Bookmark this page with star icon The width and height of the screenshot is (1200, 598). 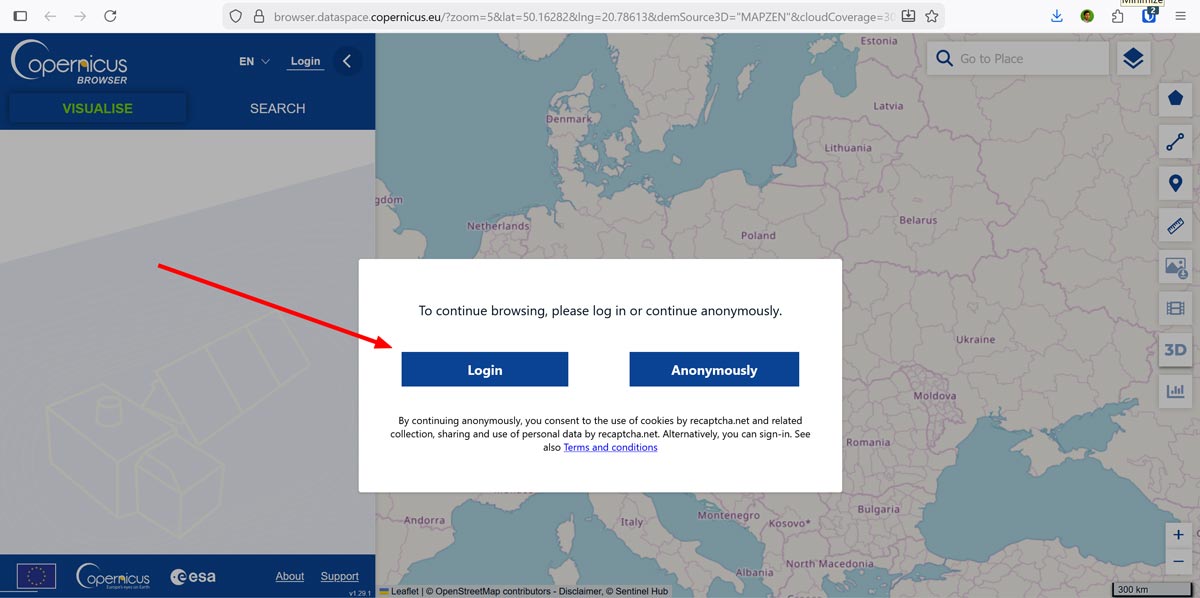pyautogui.click(x=932, y=16)
